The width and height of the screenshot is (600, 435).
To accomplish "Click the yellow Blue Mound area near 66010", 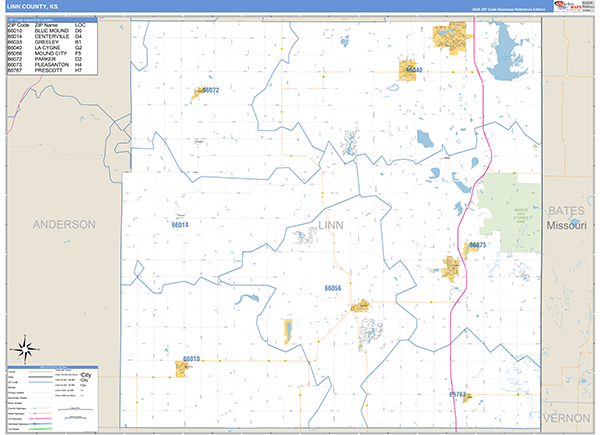I will point(181,369).
